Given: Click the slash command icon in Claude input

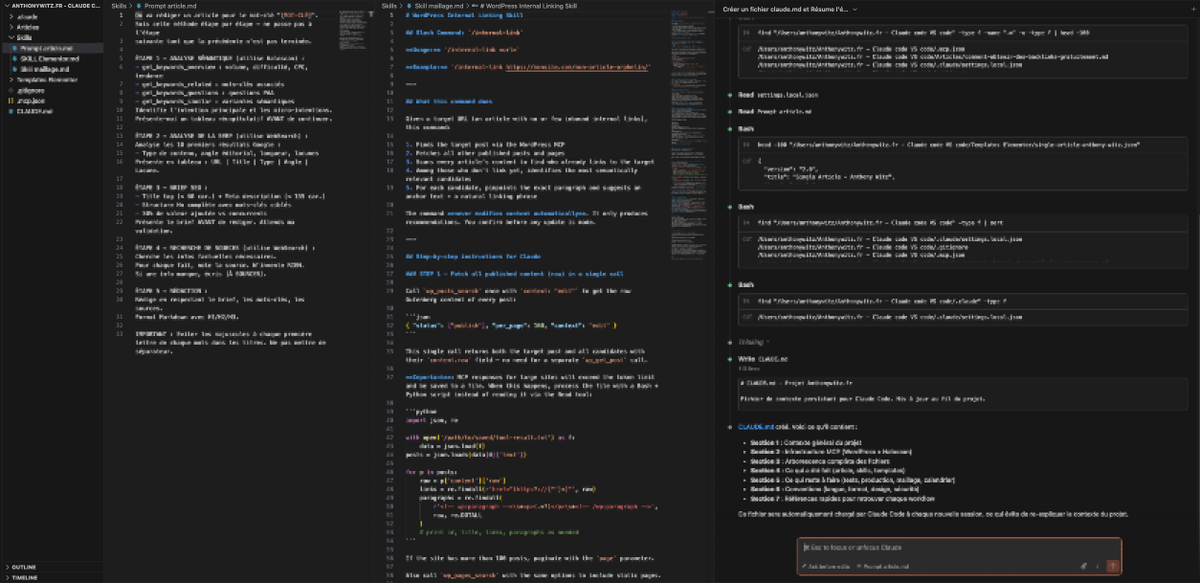Looking at the screenshot, I should click(1097, 565).
